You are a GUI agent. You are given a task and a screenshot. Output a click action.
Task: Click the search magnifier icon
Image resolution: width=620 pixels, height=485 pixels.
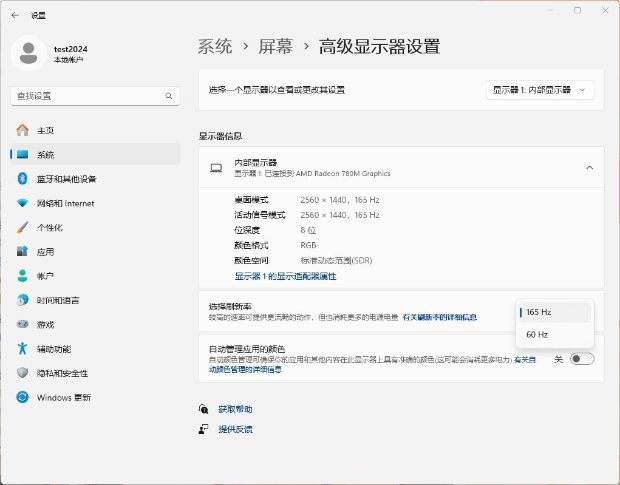pos(169,96)
